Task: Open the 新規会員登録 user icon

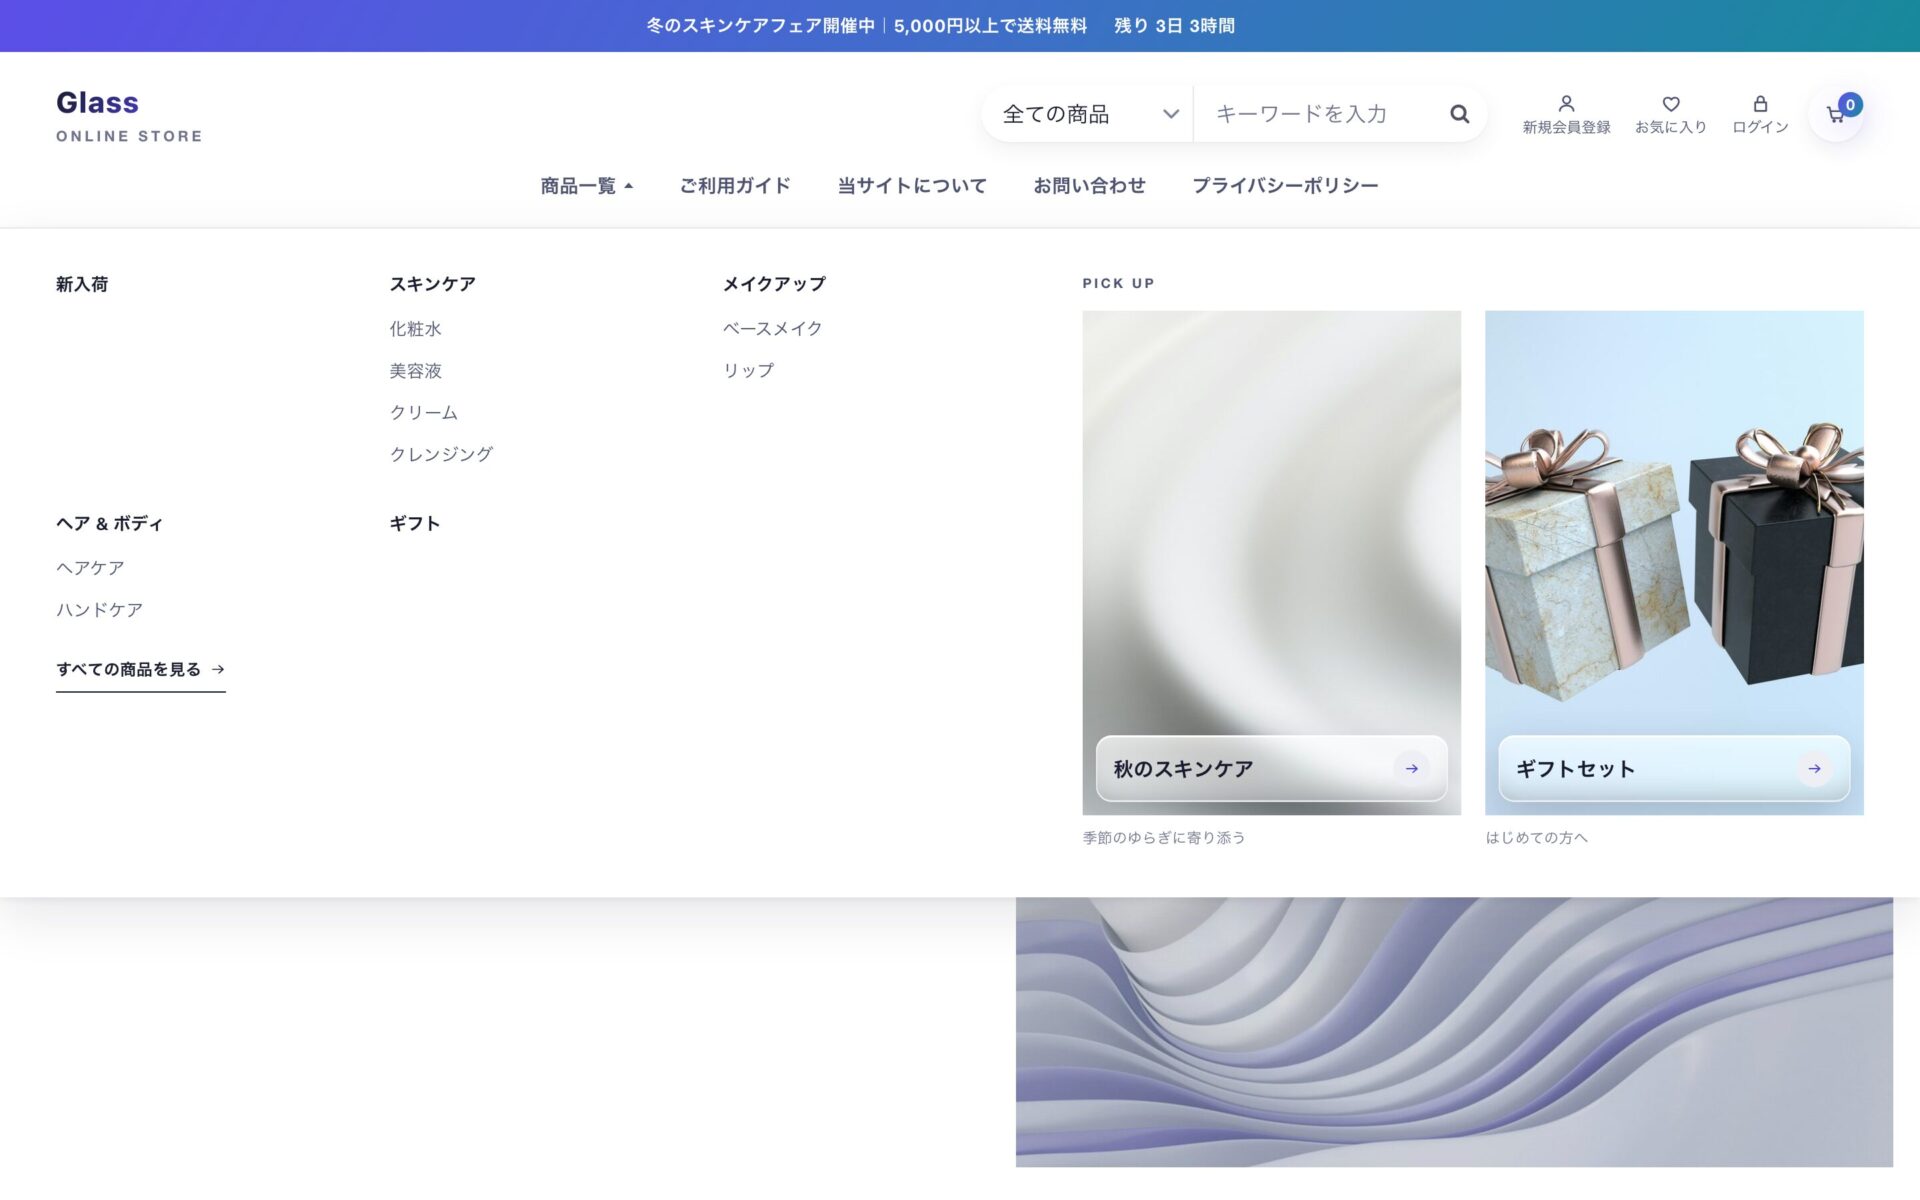Action: pyautogui.click(x=1566, y=103)
